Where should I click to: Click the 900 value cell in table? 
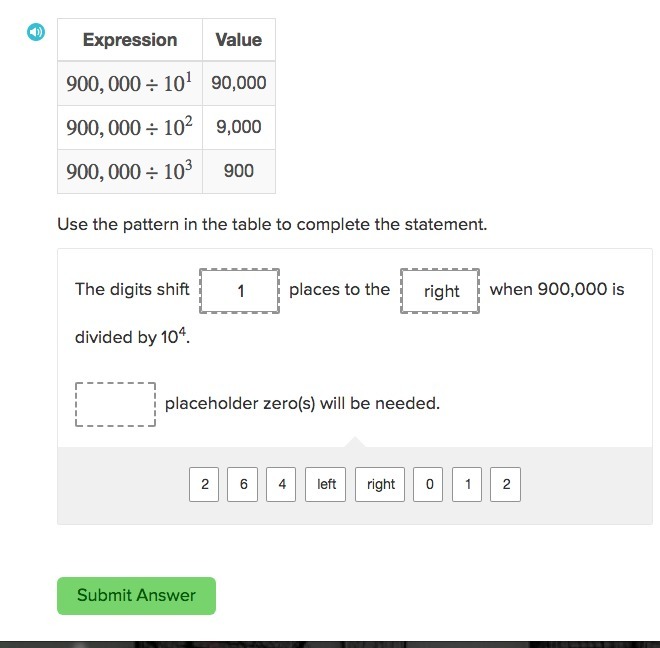(239, 171)
